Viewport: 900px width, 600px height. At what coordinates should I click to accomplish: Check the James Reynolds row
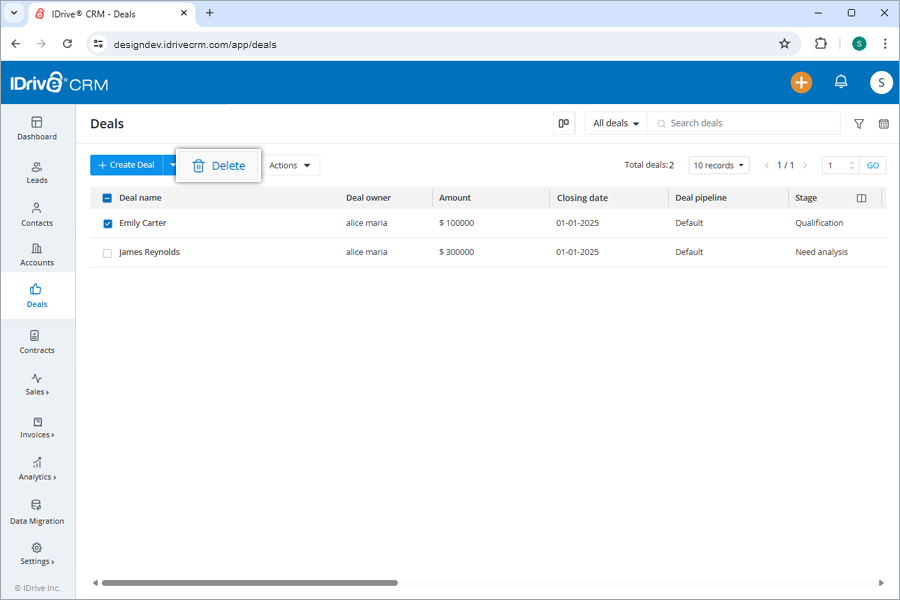(108, 252)
